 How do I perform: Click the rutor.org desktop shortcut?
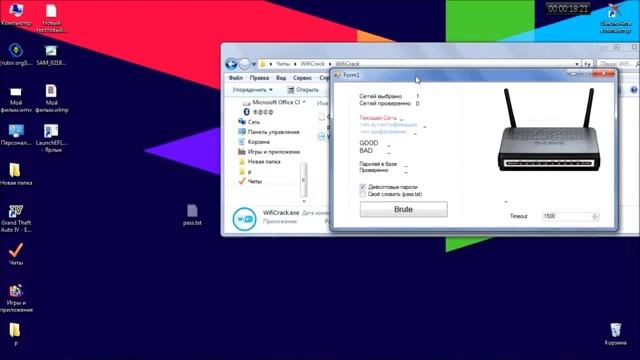[x=16, y=54]
